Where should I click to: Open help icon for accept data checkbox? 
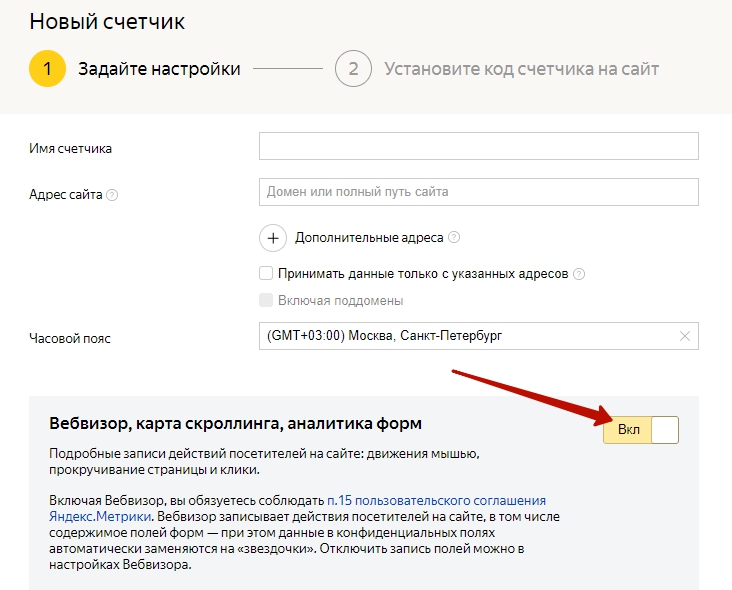click(x=579, y=274)
